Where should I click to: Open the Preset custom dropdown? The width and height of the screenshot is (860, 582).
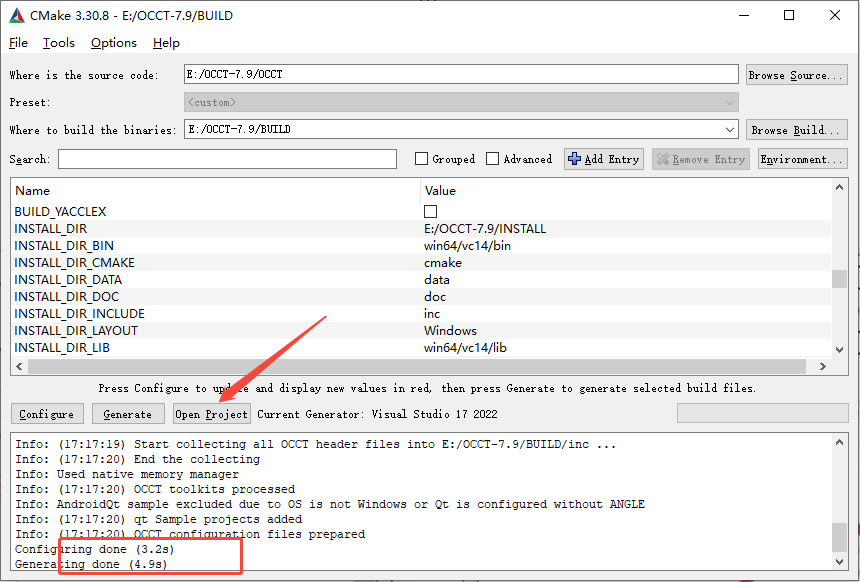pyautogui.click(x=461, y=102)
